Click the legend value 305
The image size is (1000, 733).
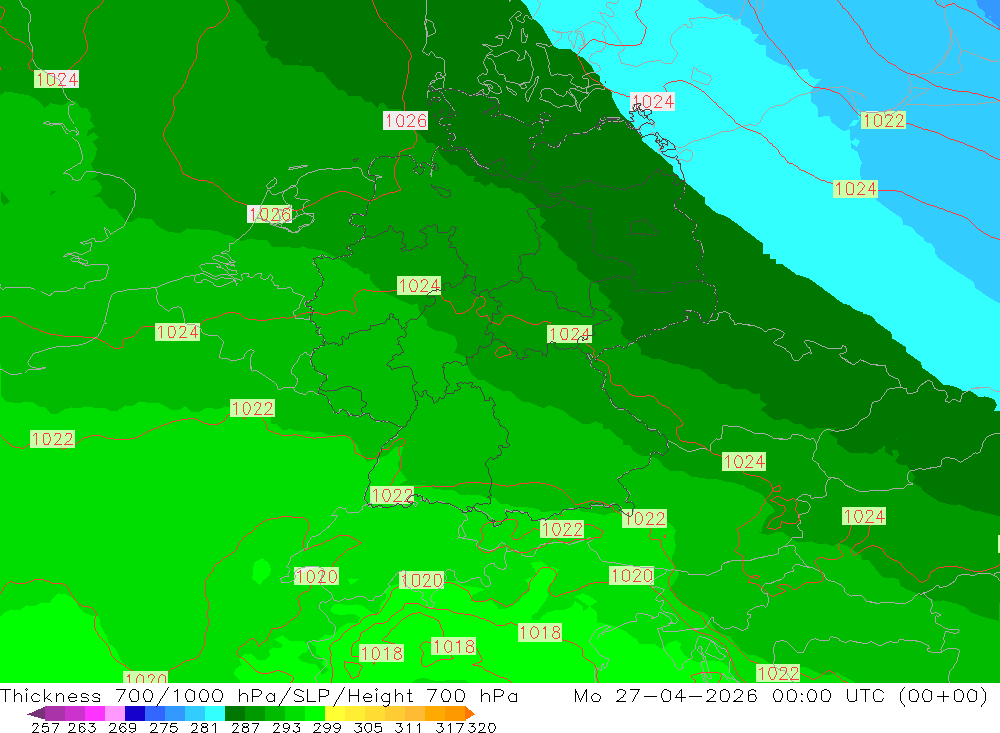pyautogui.click(x=367, y=727)
